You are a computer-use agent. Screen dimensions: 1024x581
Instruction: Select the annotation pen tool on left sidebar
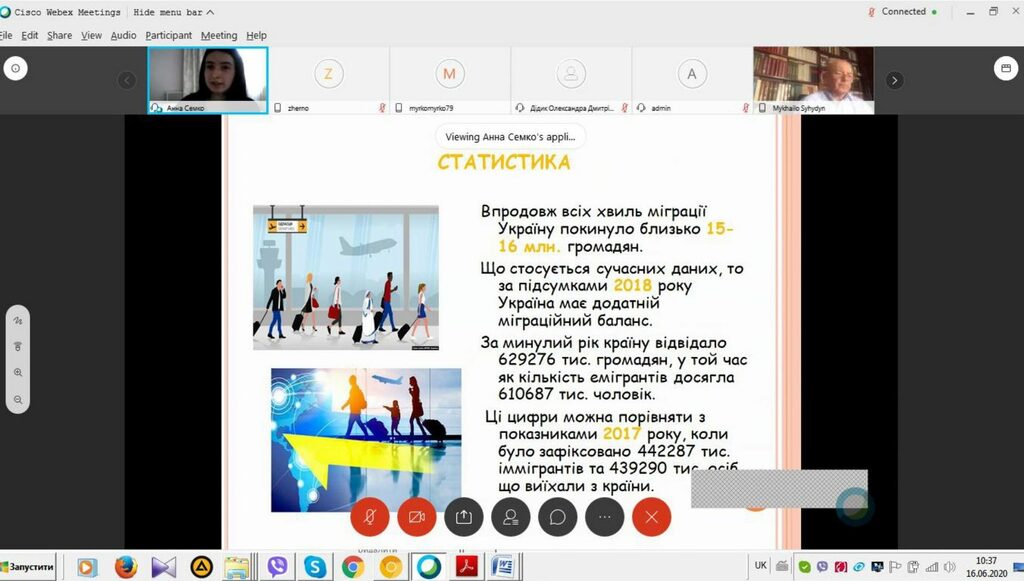tap(18, 322)
